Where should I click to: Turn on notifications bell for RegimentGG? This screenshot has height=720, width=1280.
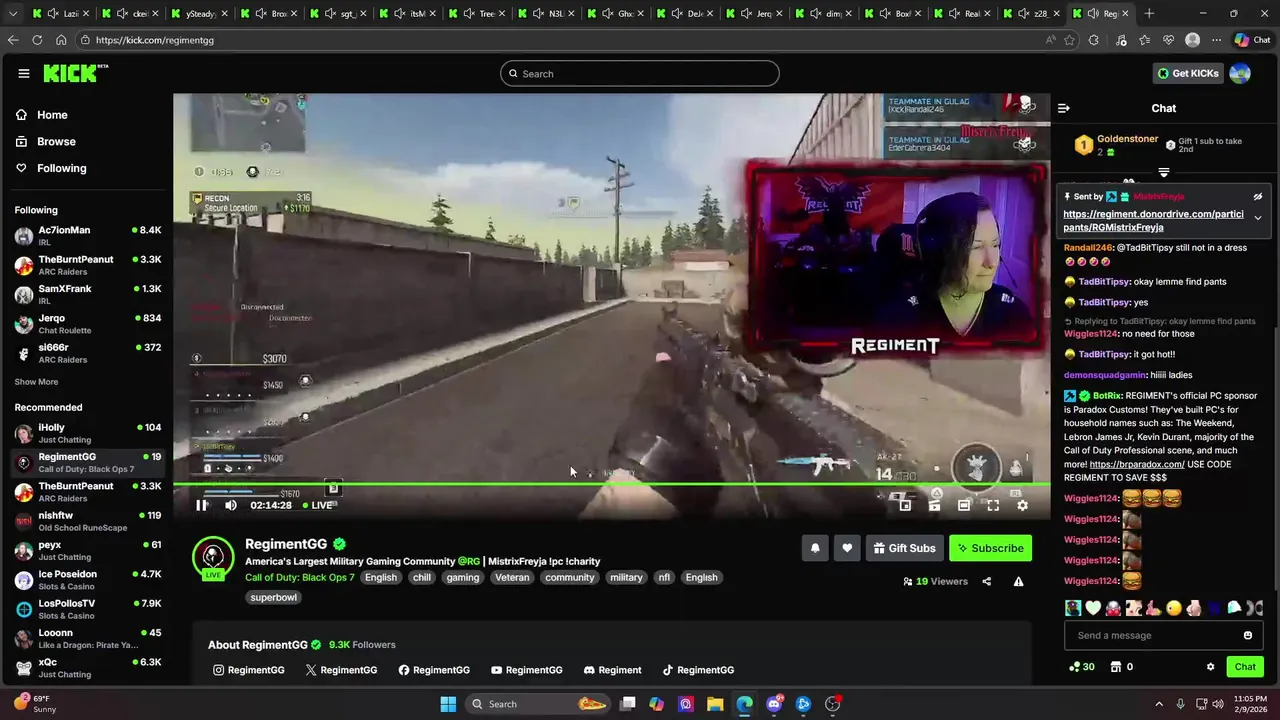pyautogui.click(x=815, y=548)
